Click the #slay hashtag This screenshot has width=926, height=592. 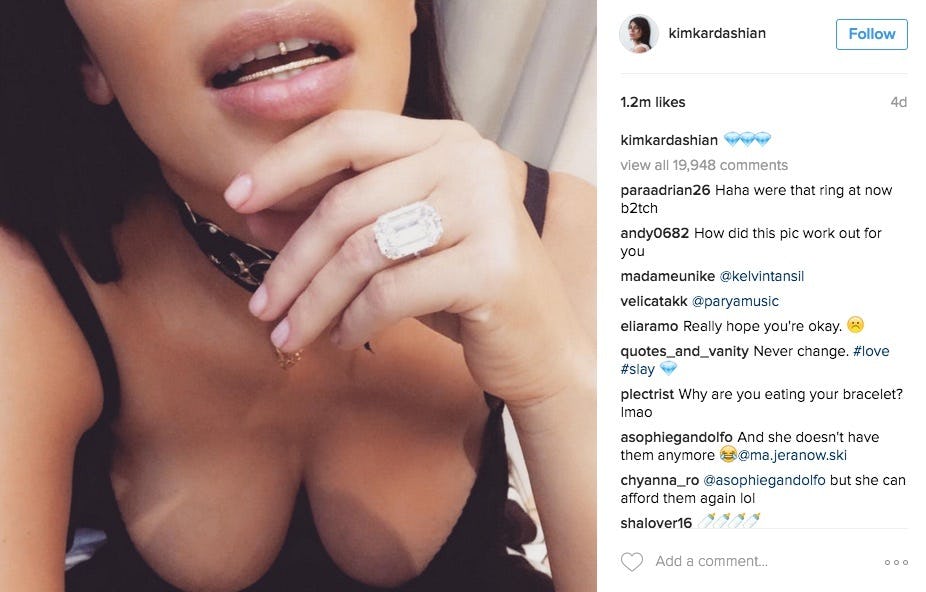click(637, 369)
